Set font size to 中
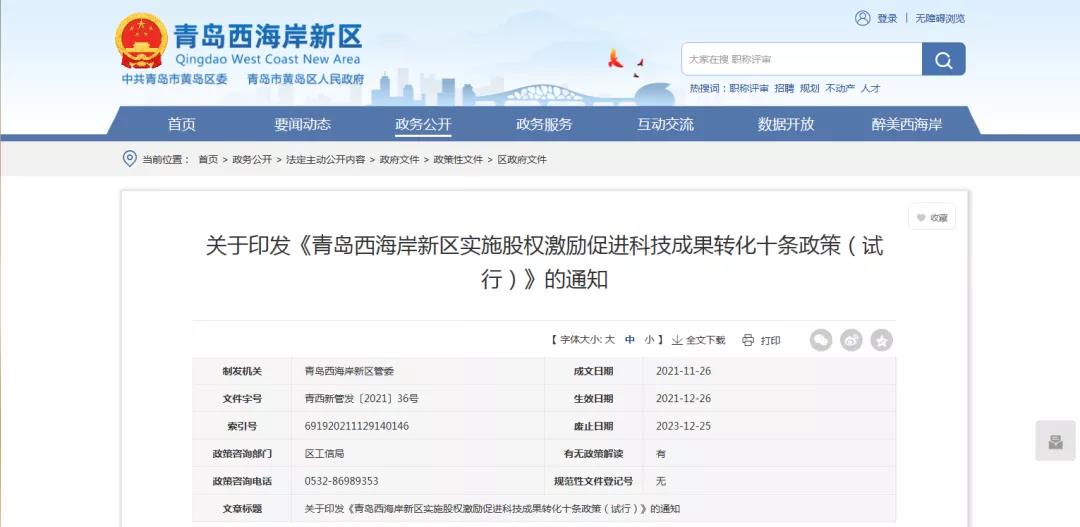The image size is (1080, 527). 630,340
